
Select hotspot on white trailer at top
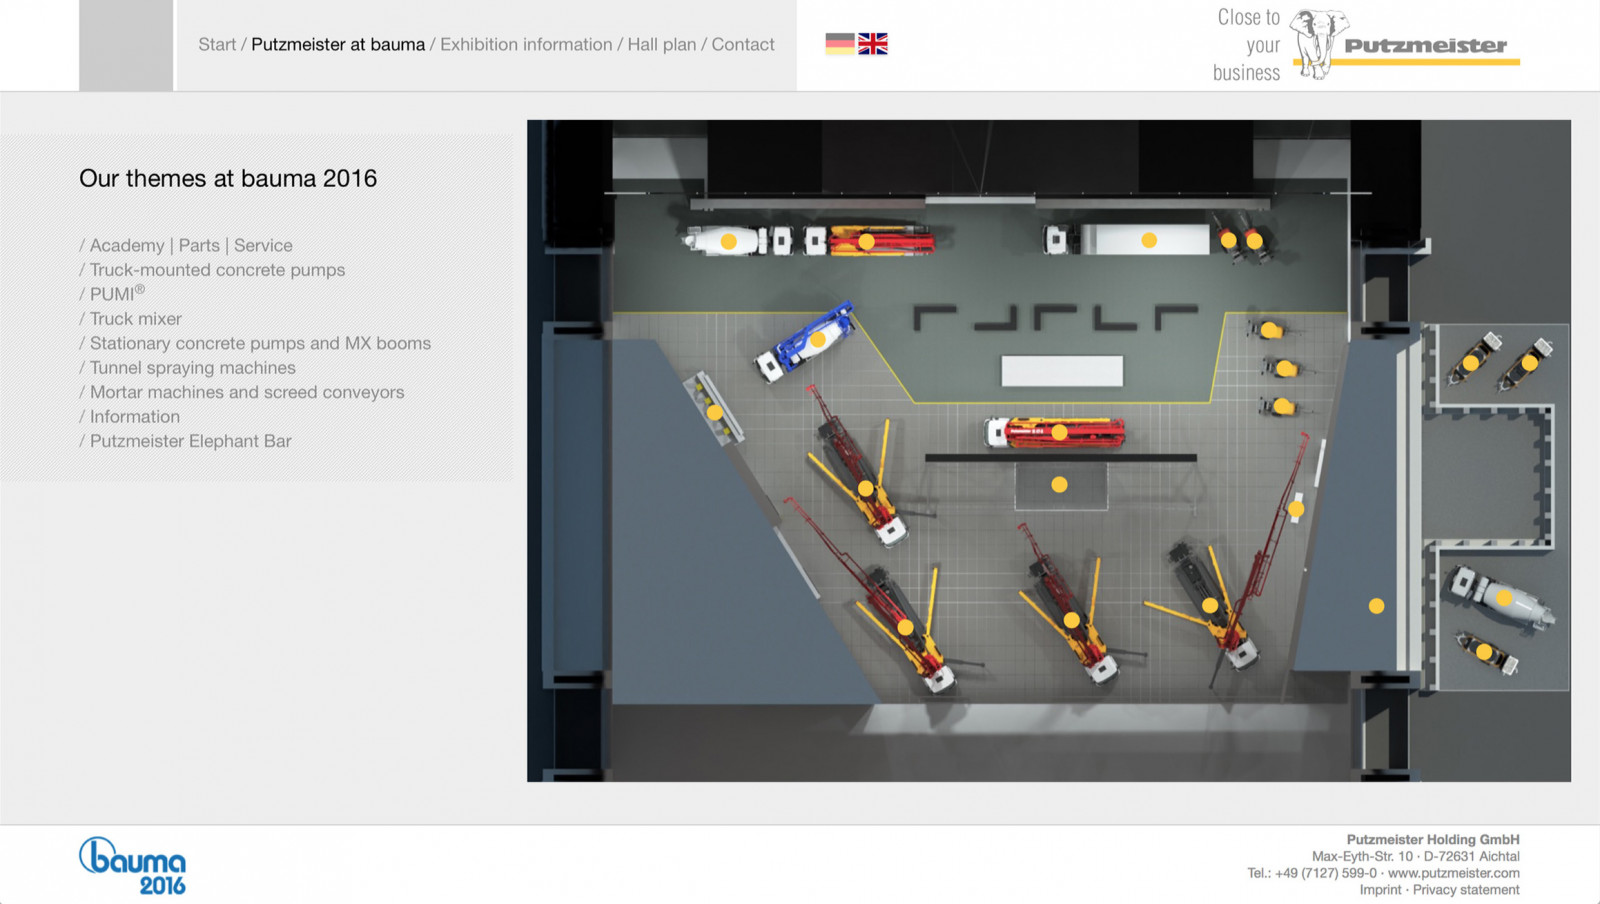pyautogui.click(x=1149, y=240)
